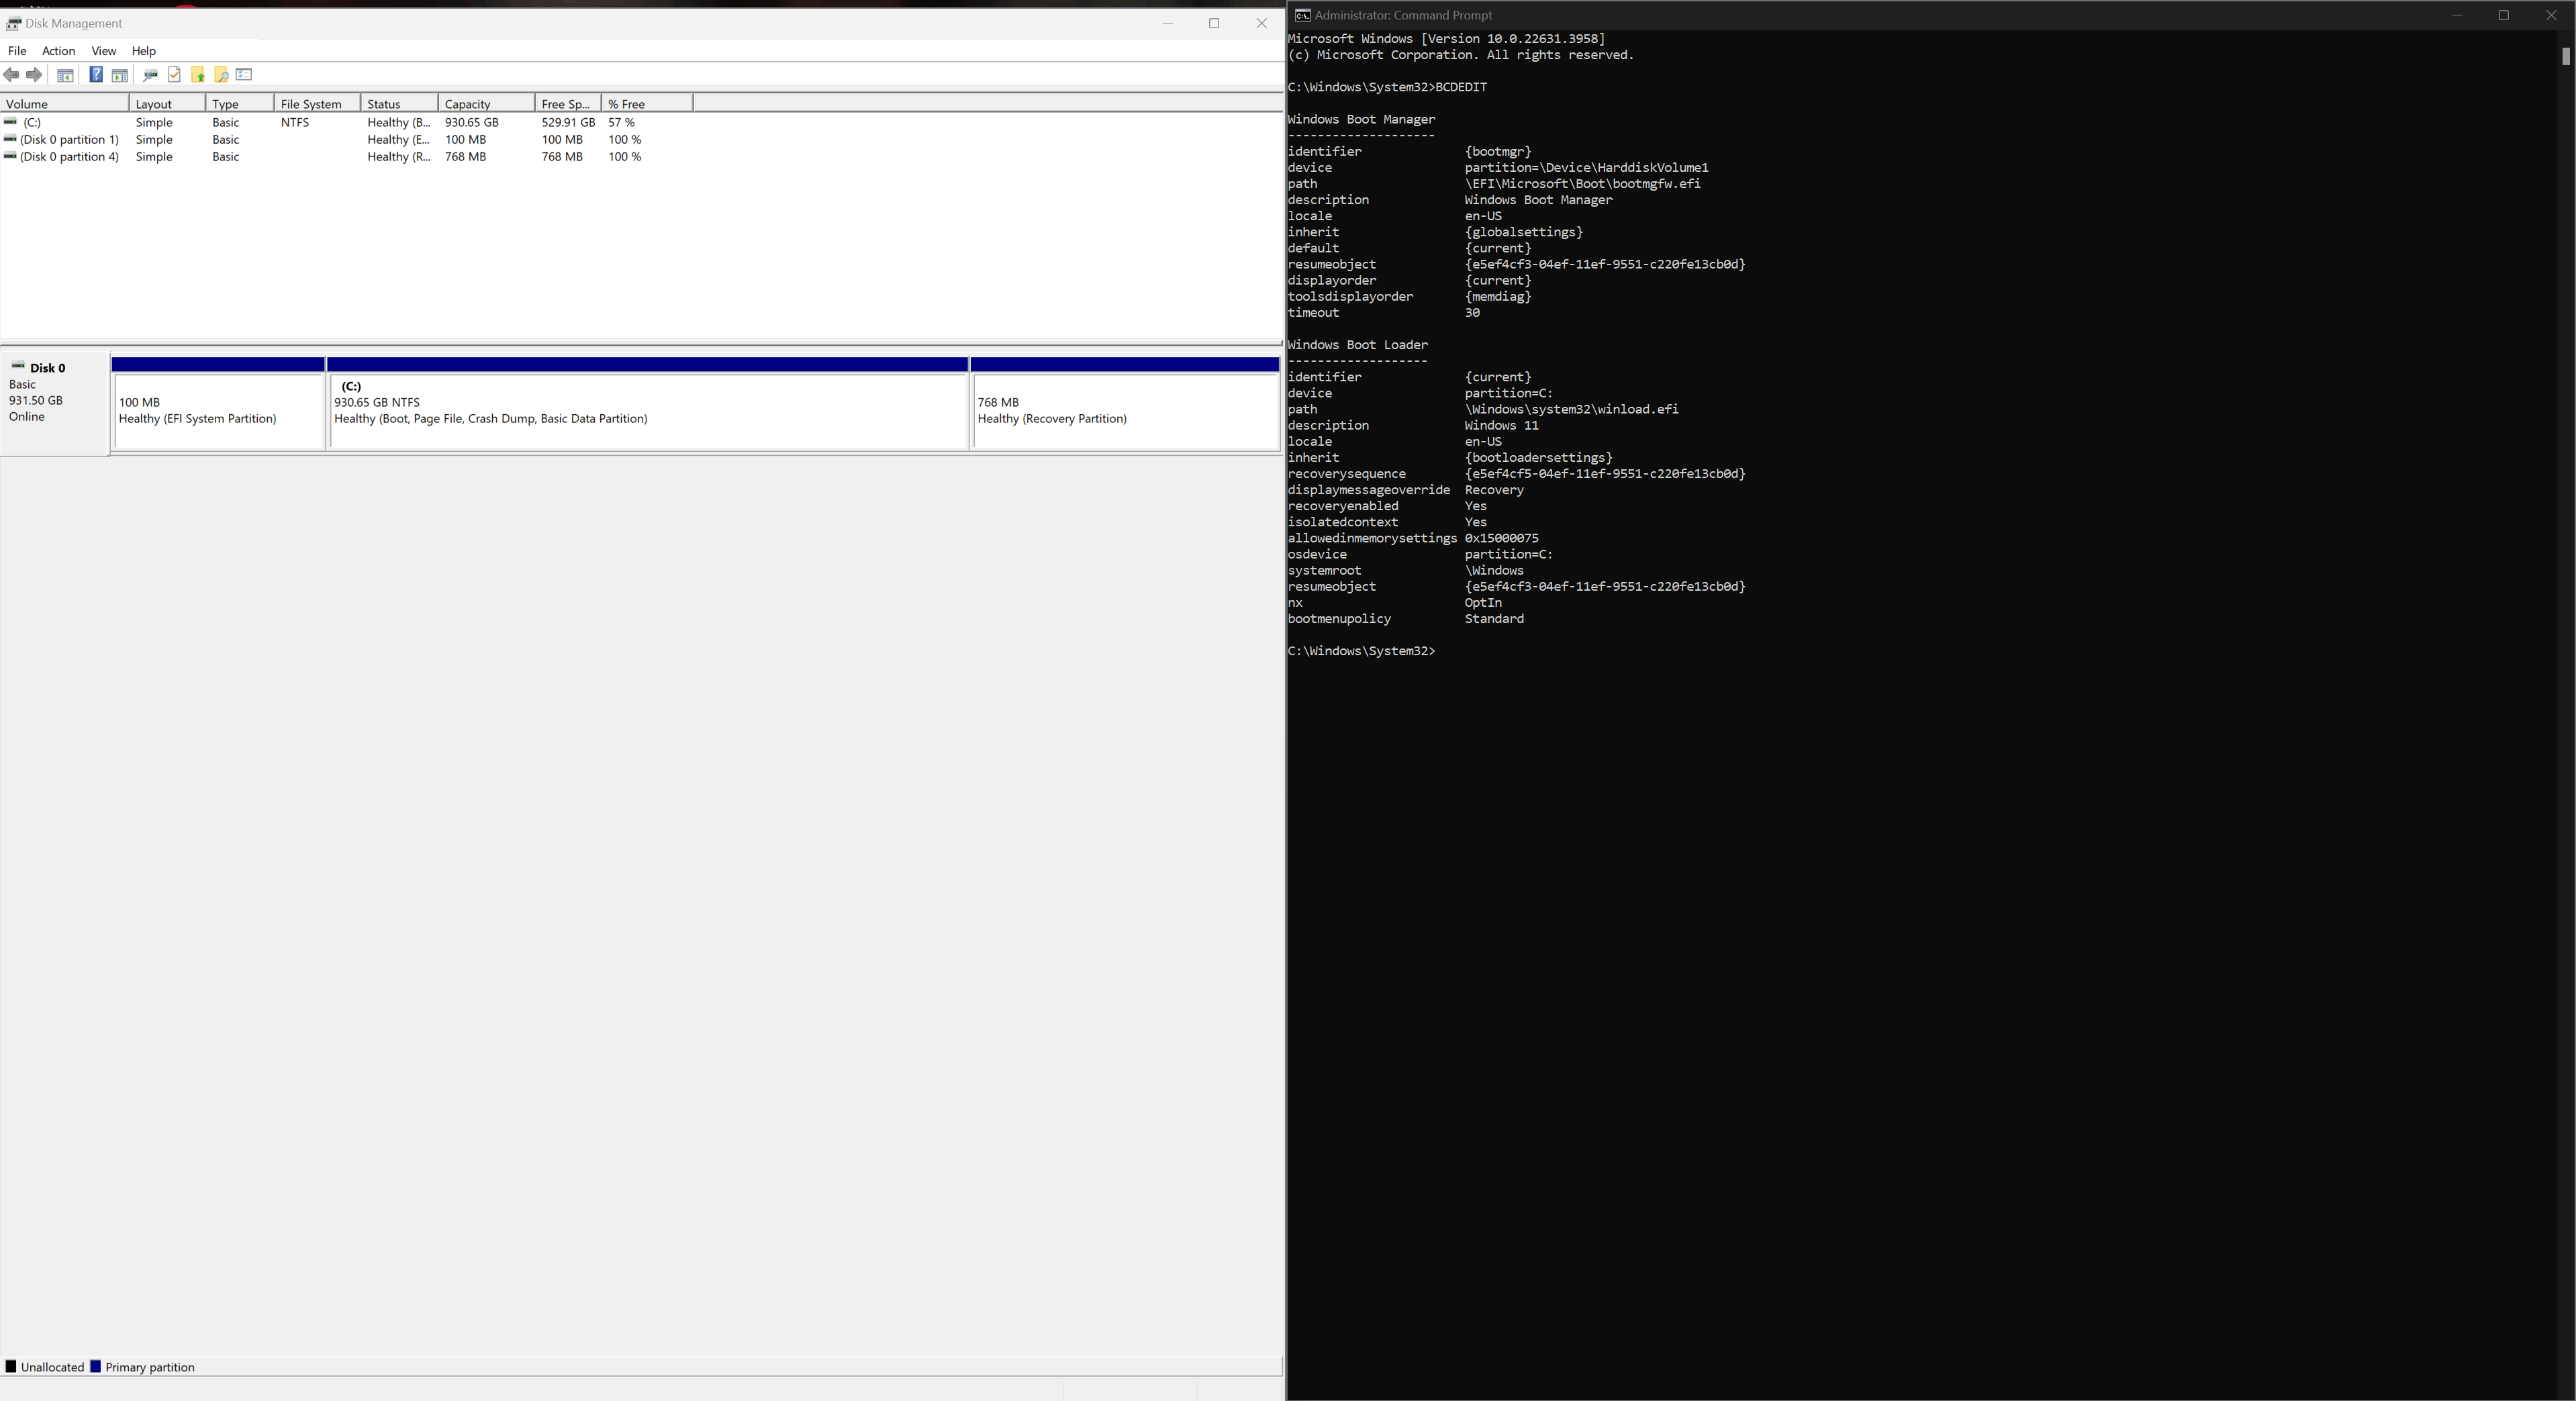This screenshot has width=2576, height=1401.
Task: Click the Connect/Rescan disk drive icon
Action: tap(150, 75)
